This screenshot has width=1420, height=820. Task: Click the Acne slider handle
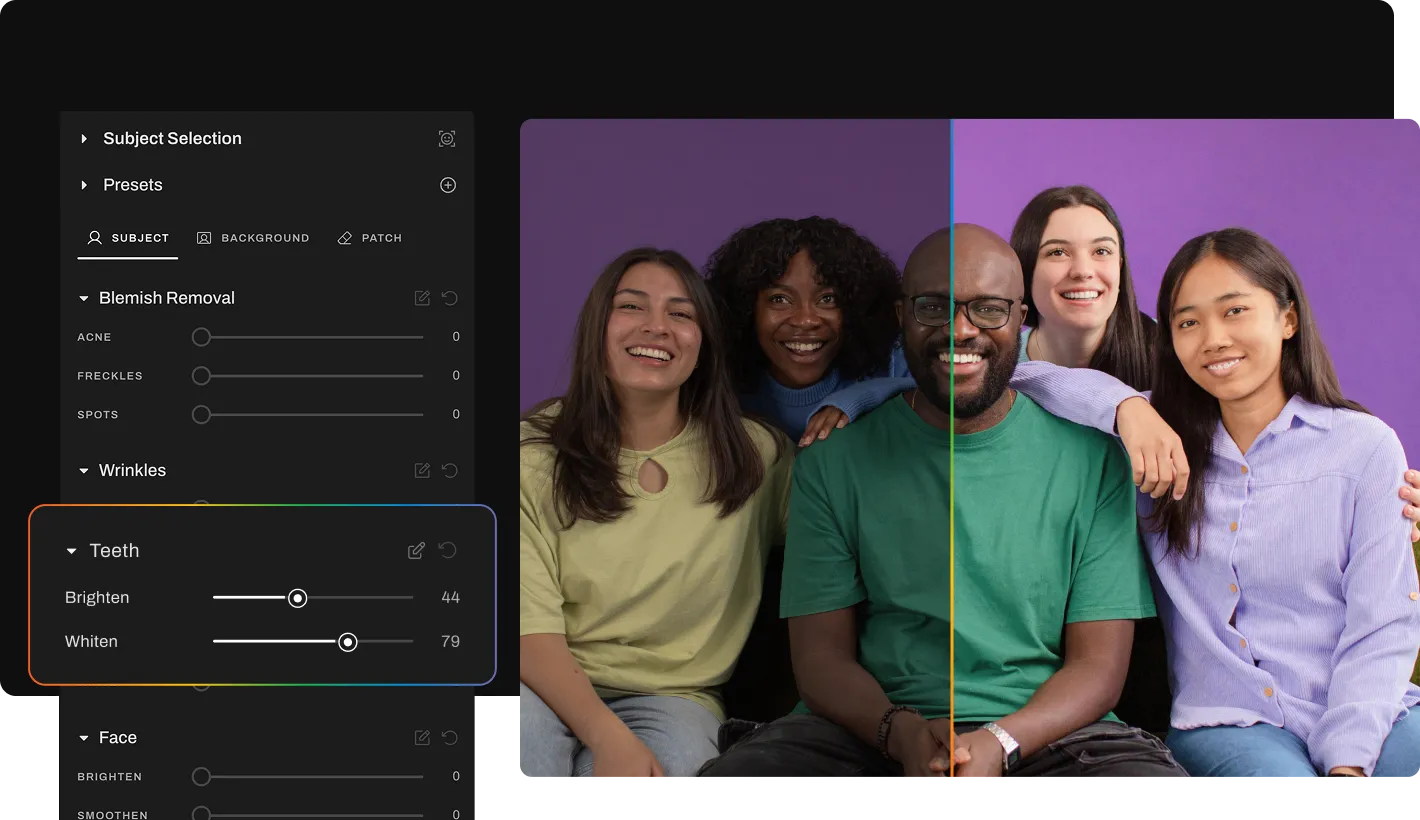pyautogui.click(x=201, y=337)
